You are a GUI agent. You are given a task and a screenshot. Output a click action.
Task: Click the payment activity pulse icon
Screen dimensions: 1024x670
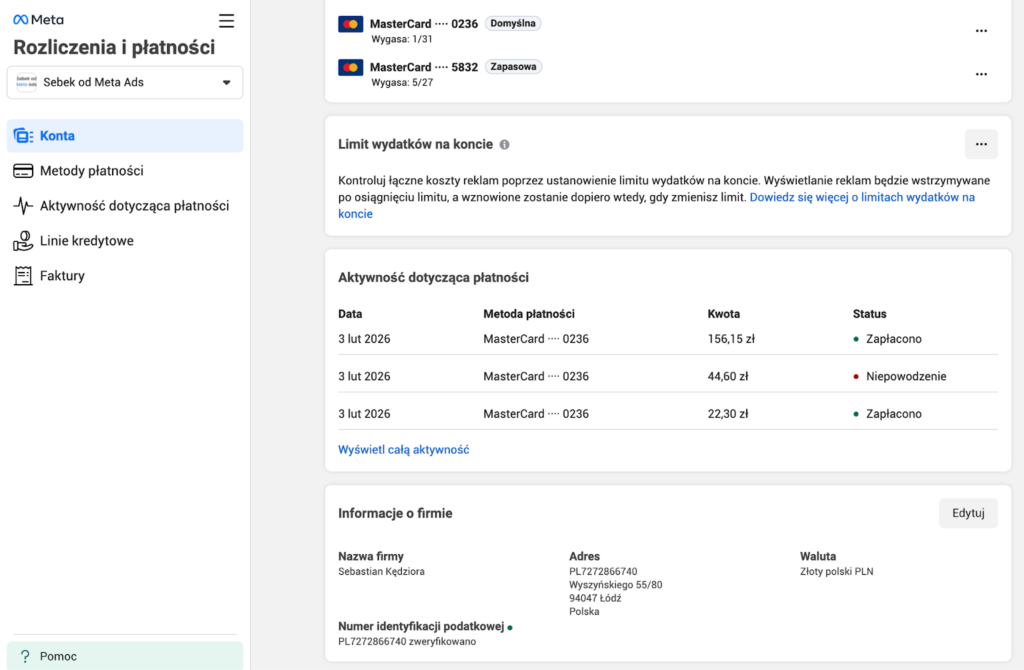tap(23, 206)
